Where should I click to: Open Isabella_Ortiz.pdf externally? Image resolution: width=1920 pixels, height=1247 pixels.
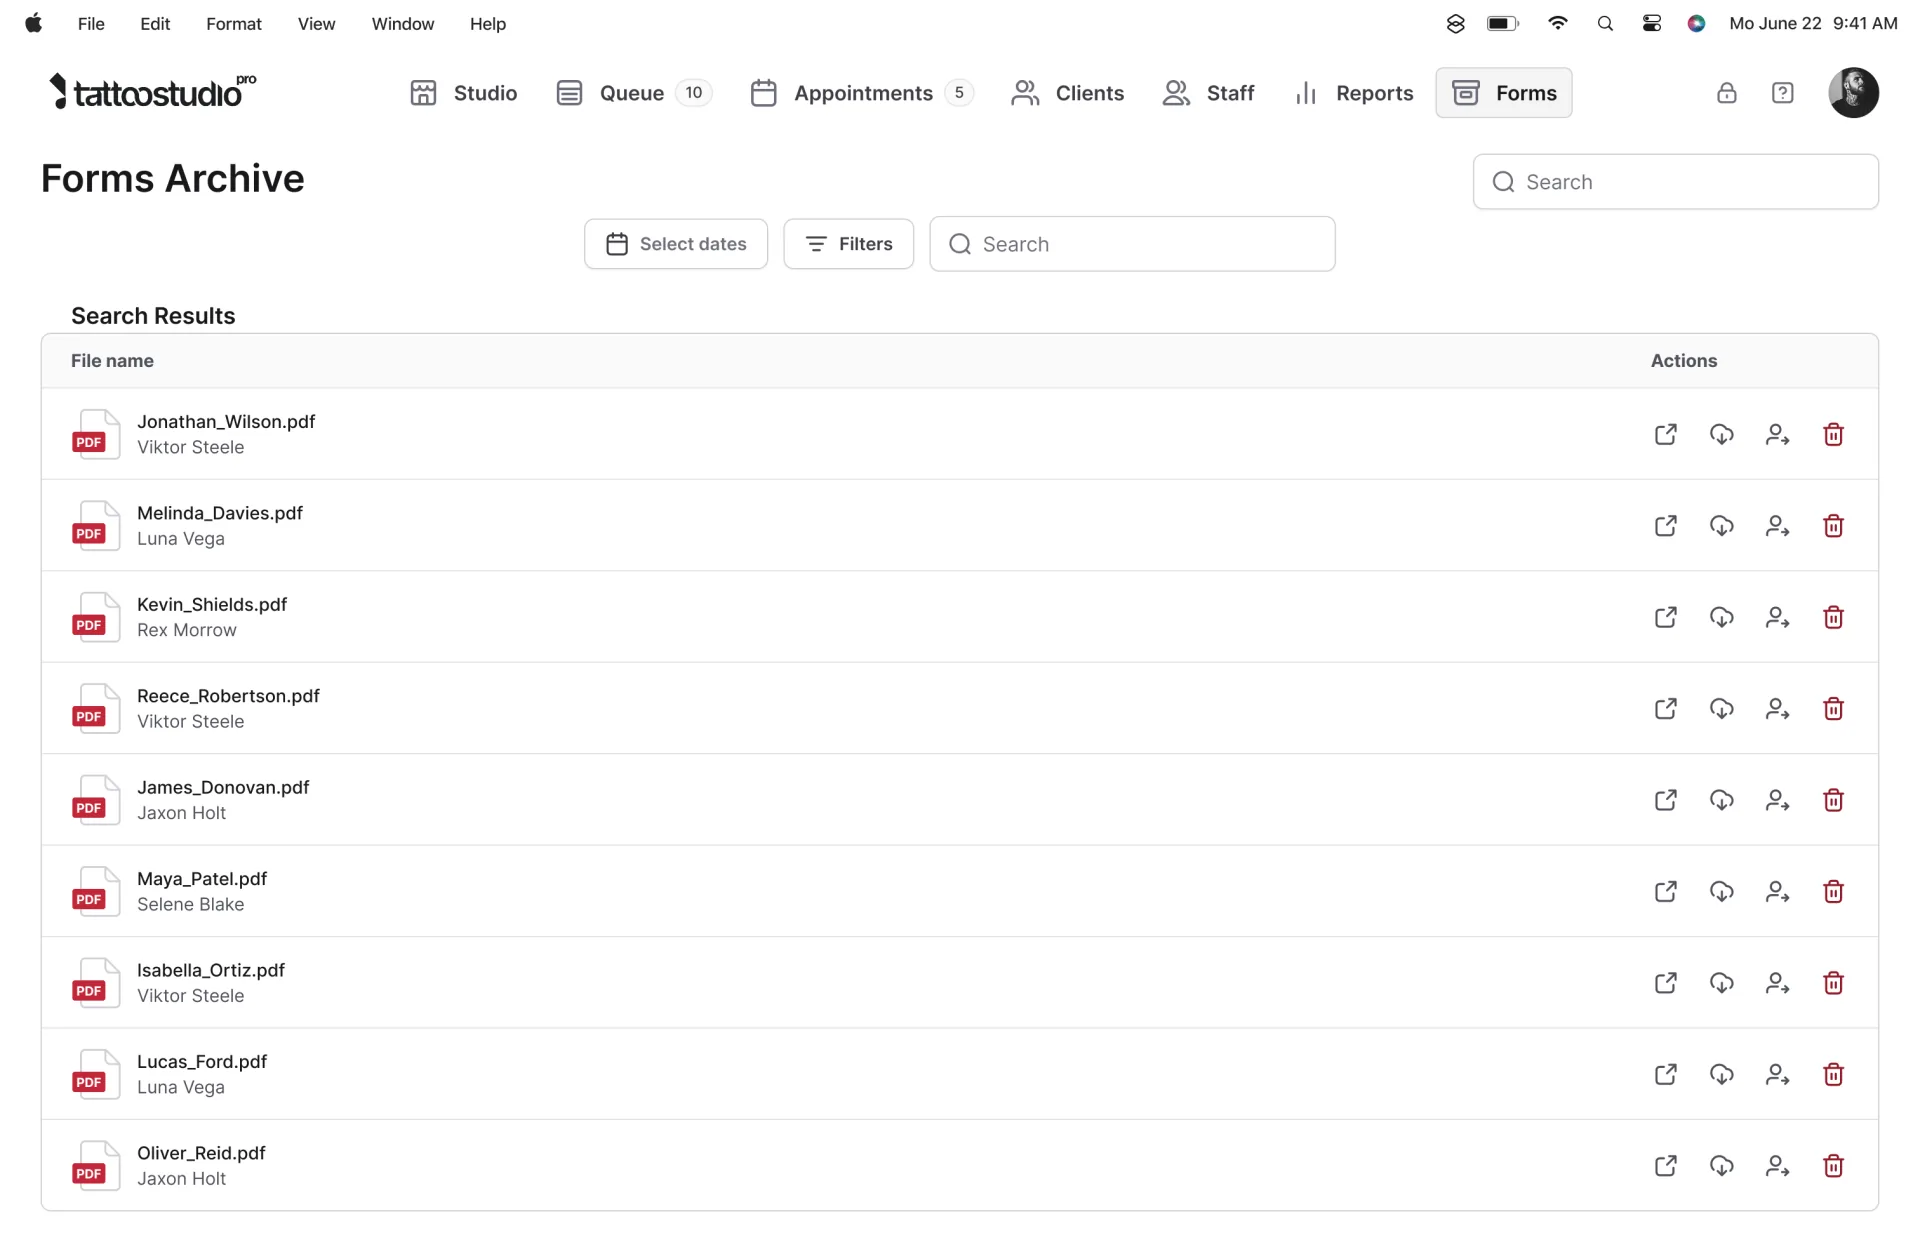pos(1665,983)
